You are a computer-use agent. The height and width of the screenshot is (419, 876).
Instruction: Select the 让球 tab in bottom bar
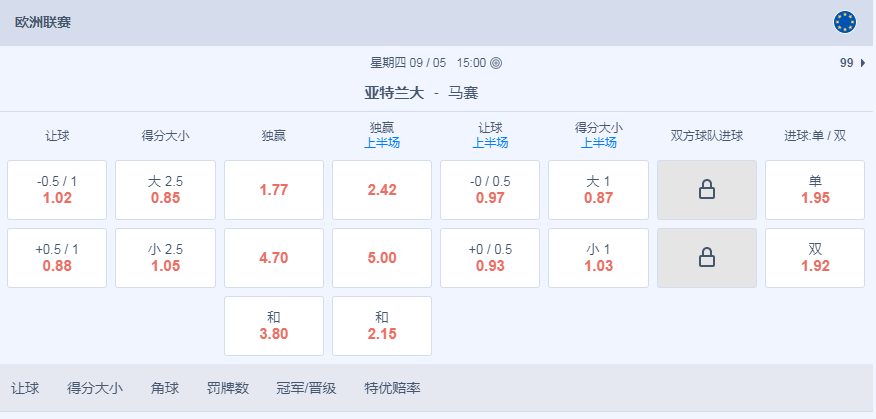coord(25,388)
